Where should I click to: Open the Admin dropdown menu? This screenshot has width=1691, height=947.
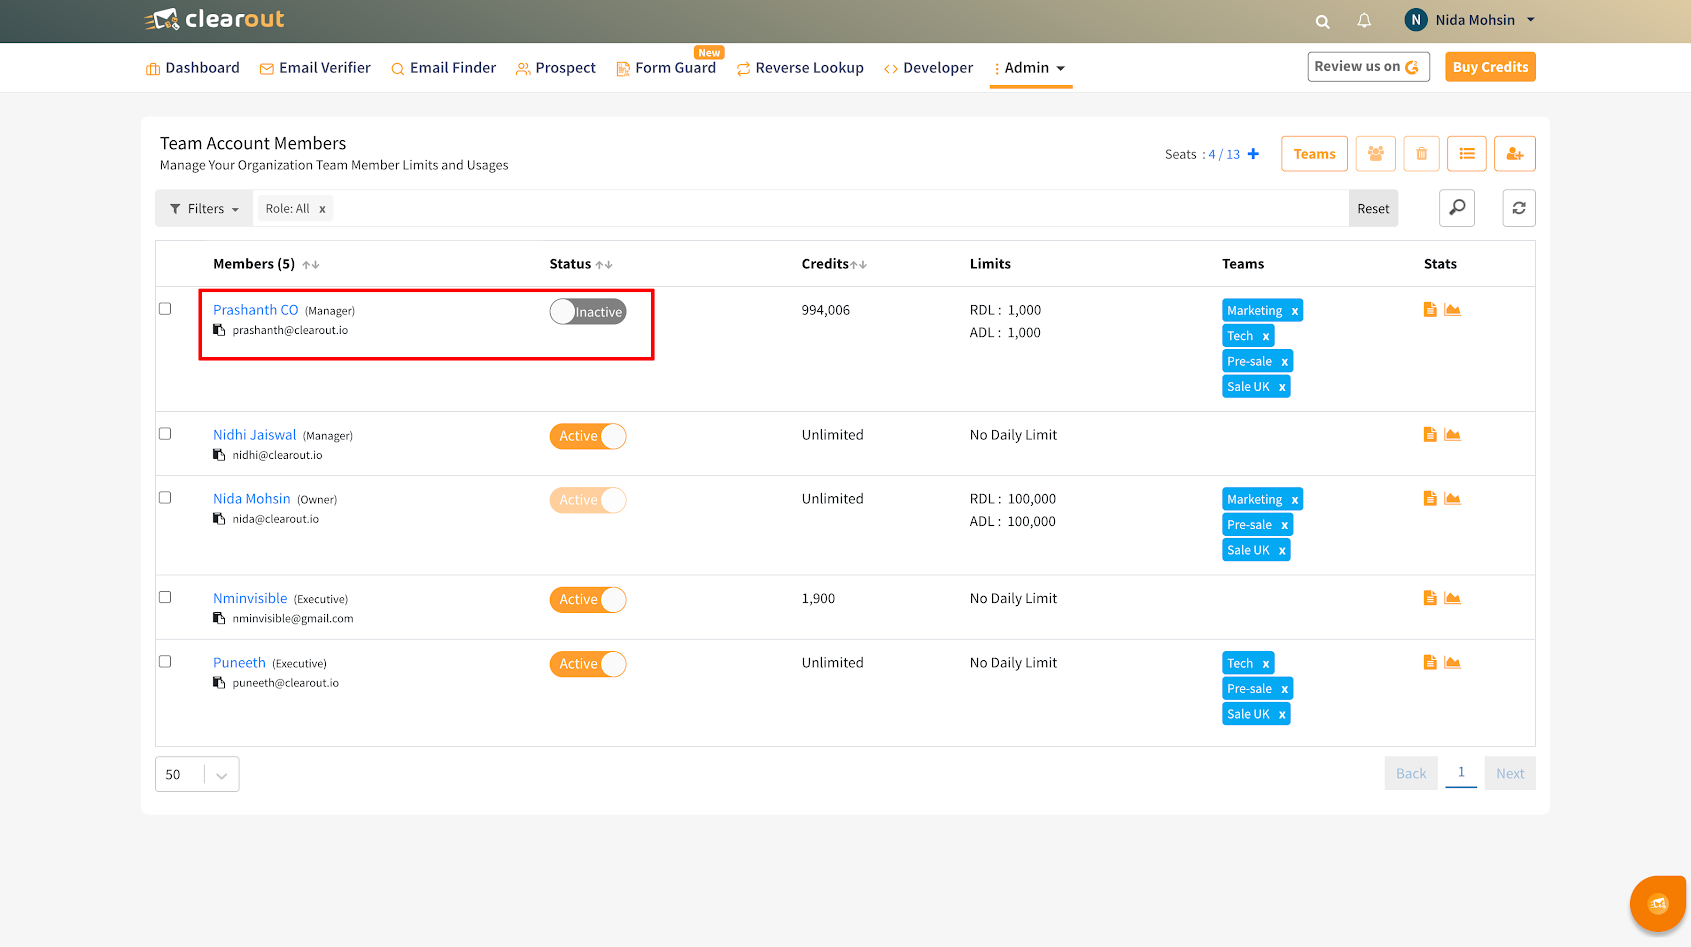tap(1030, 67)
